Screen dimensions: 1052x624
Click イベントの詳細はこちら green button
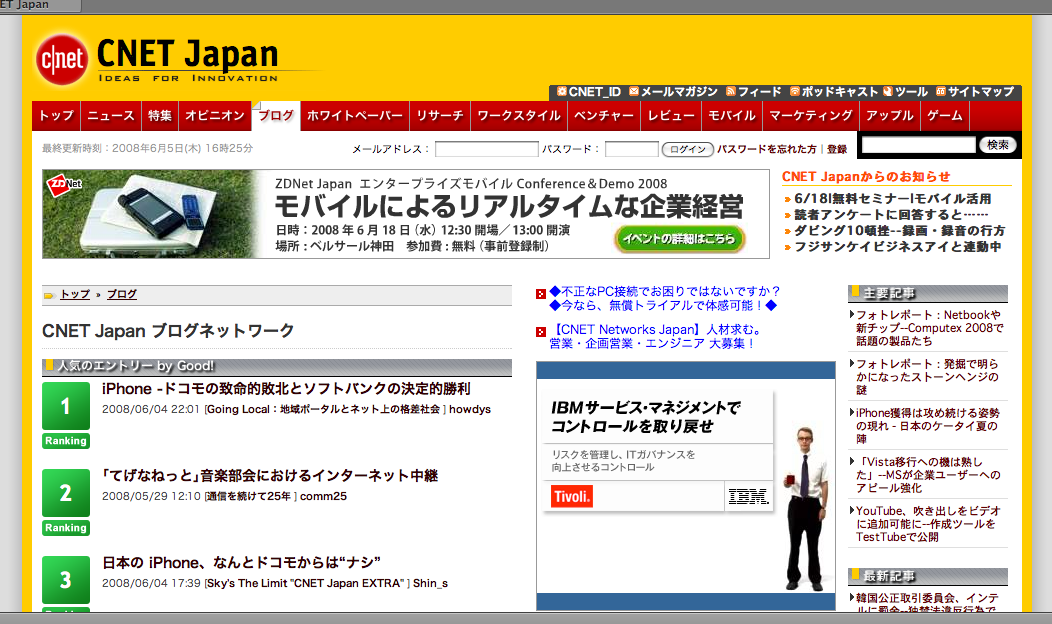679,239
